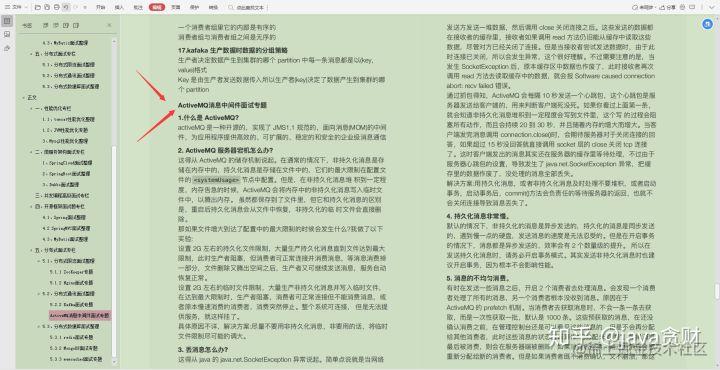Image resolution: width=720 pixels, height=370 pixels.
Task: Click heading 3. 丢消息怎么办?
Action: tap(202, 349)
